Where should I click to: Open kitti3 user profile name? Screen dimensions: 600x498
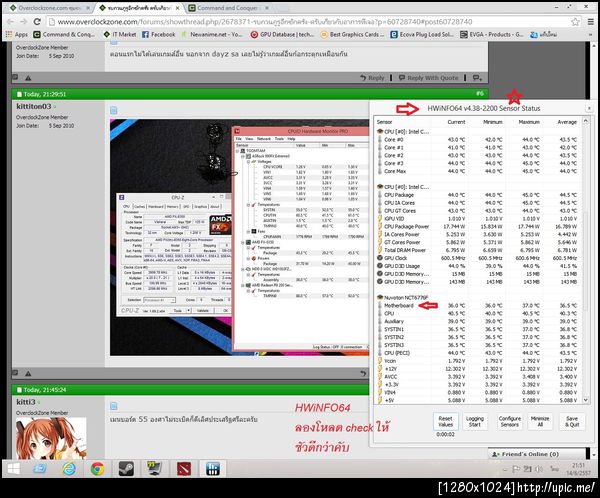click(26, 402)
